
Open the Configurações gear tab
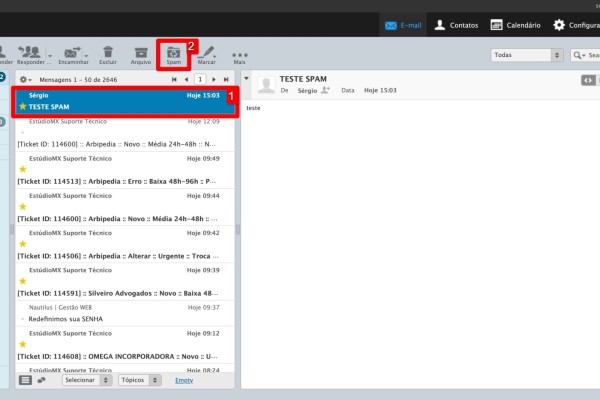(x=576, y=25)
